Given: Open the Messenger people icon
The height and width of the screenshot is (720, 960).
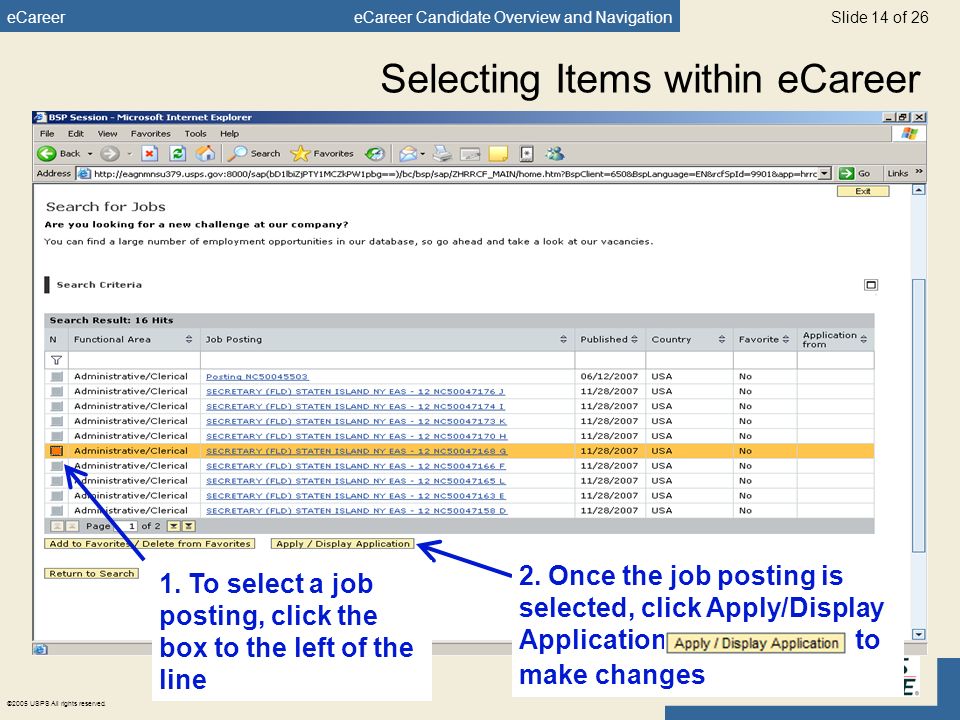Looking at the screenshot, I should 555,154.
